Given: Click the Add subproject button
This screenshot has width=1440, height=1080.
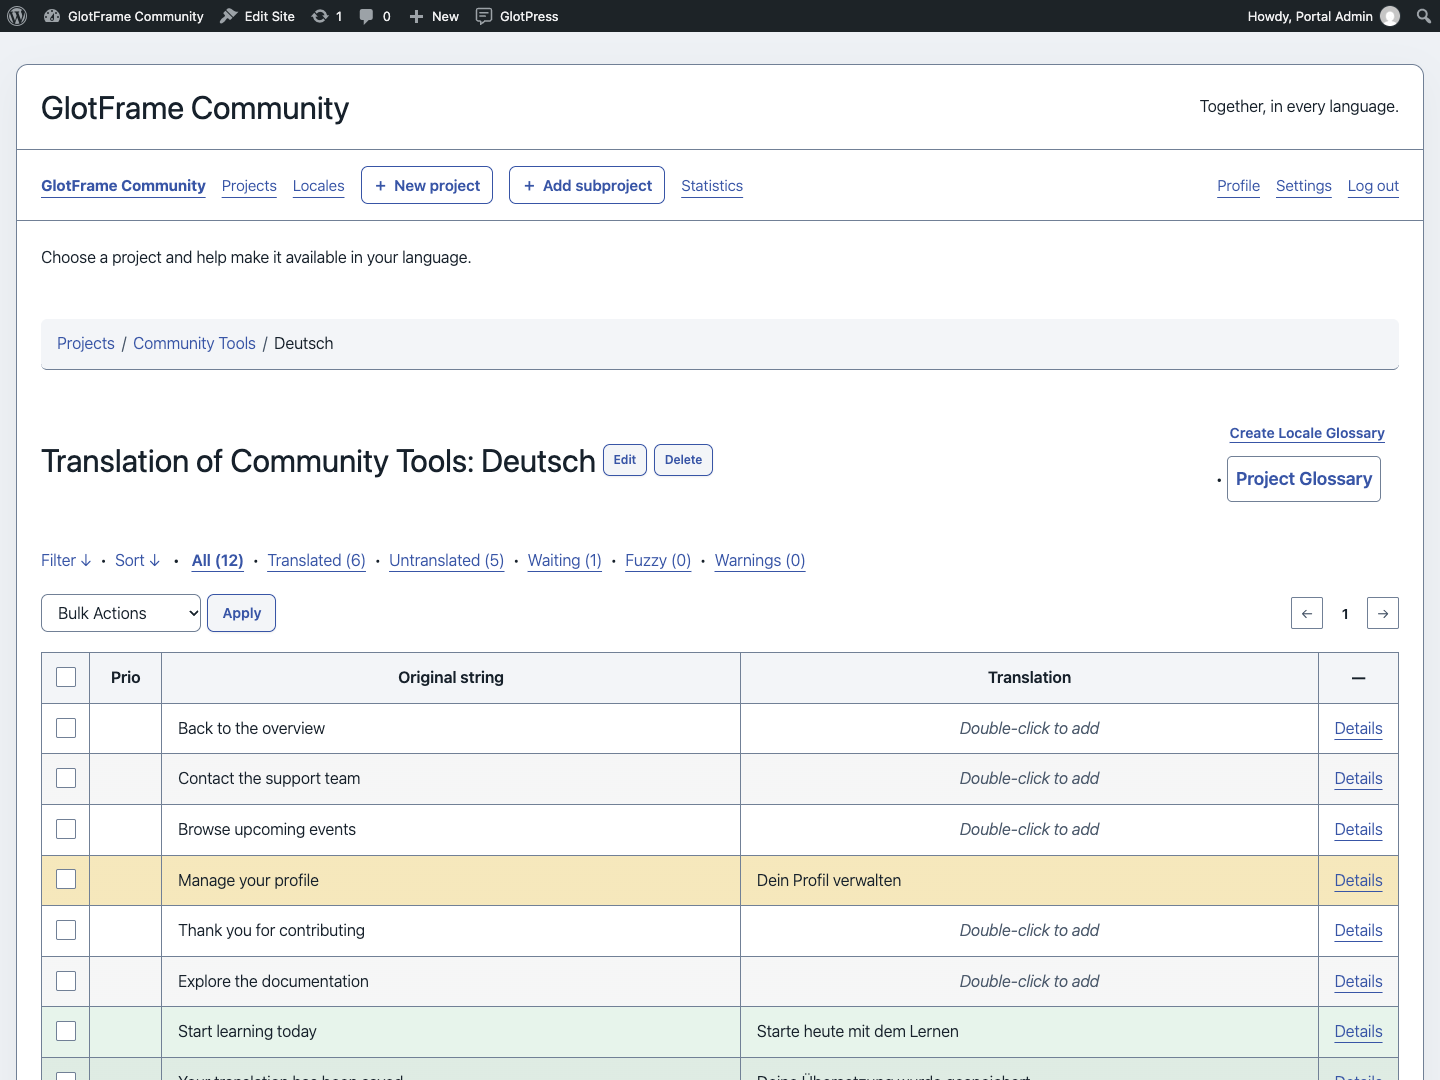Looking at the screenshot, I should coord(587,185).
